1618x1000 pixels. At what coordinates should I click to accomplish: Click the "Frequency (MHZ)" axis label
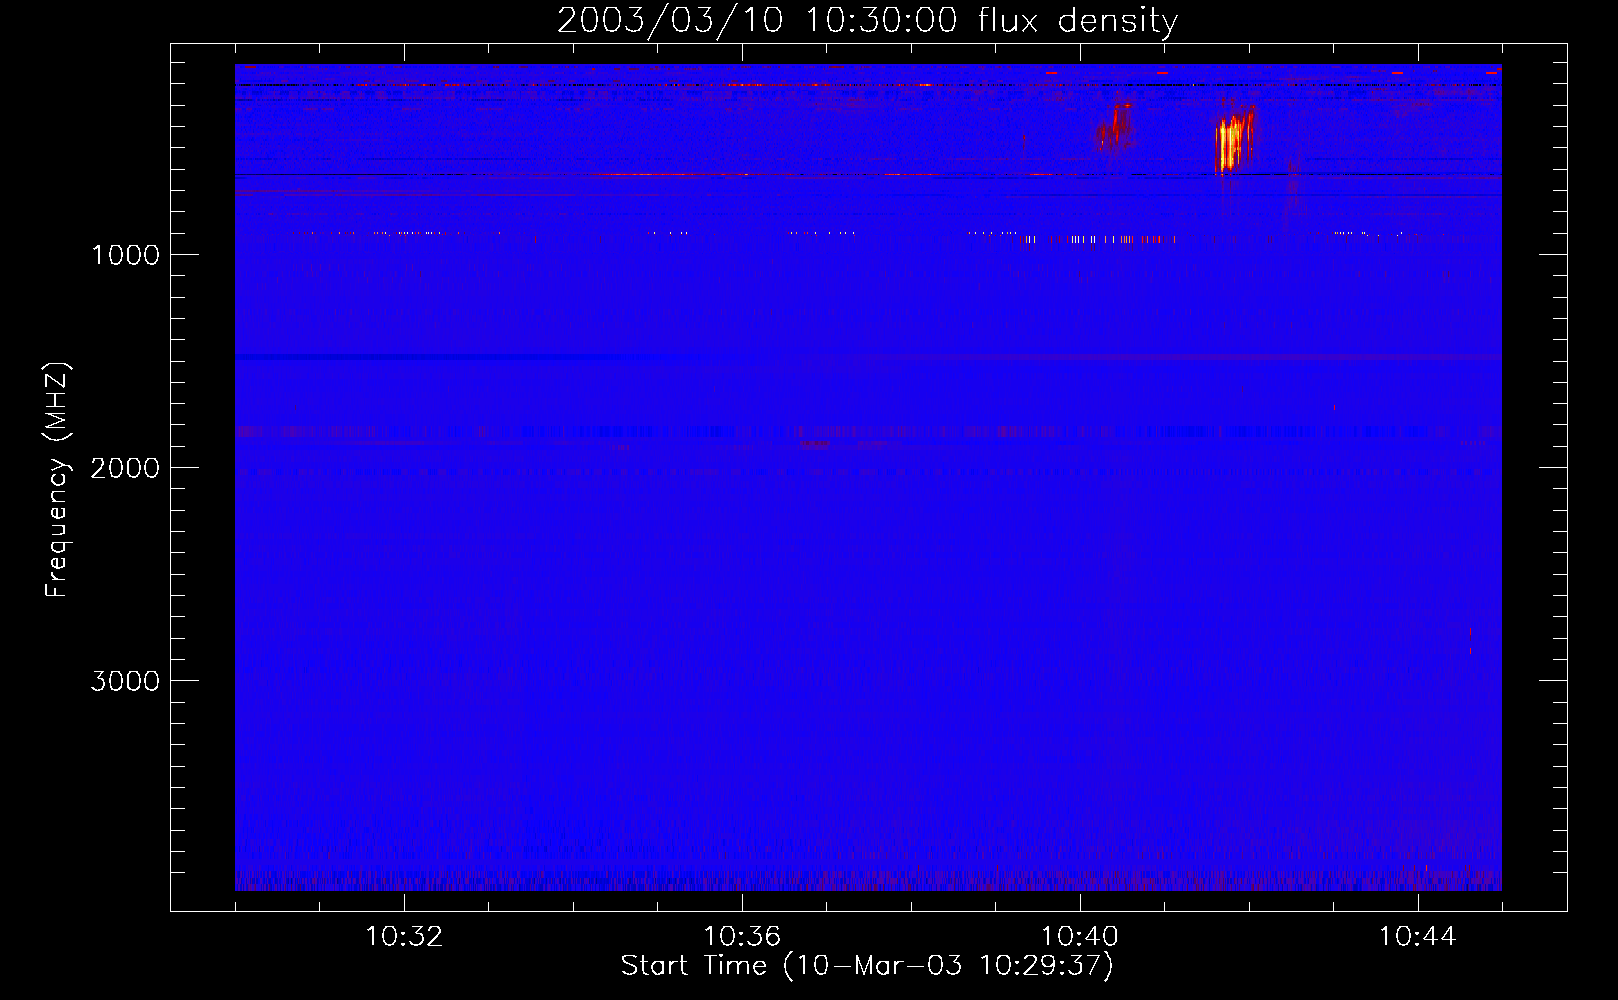click(58, 480)
